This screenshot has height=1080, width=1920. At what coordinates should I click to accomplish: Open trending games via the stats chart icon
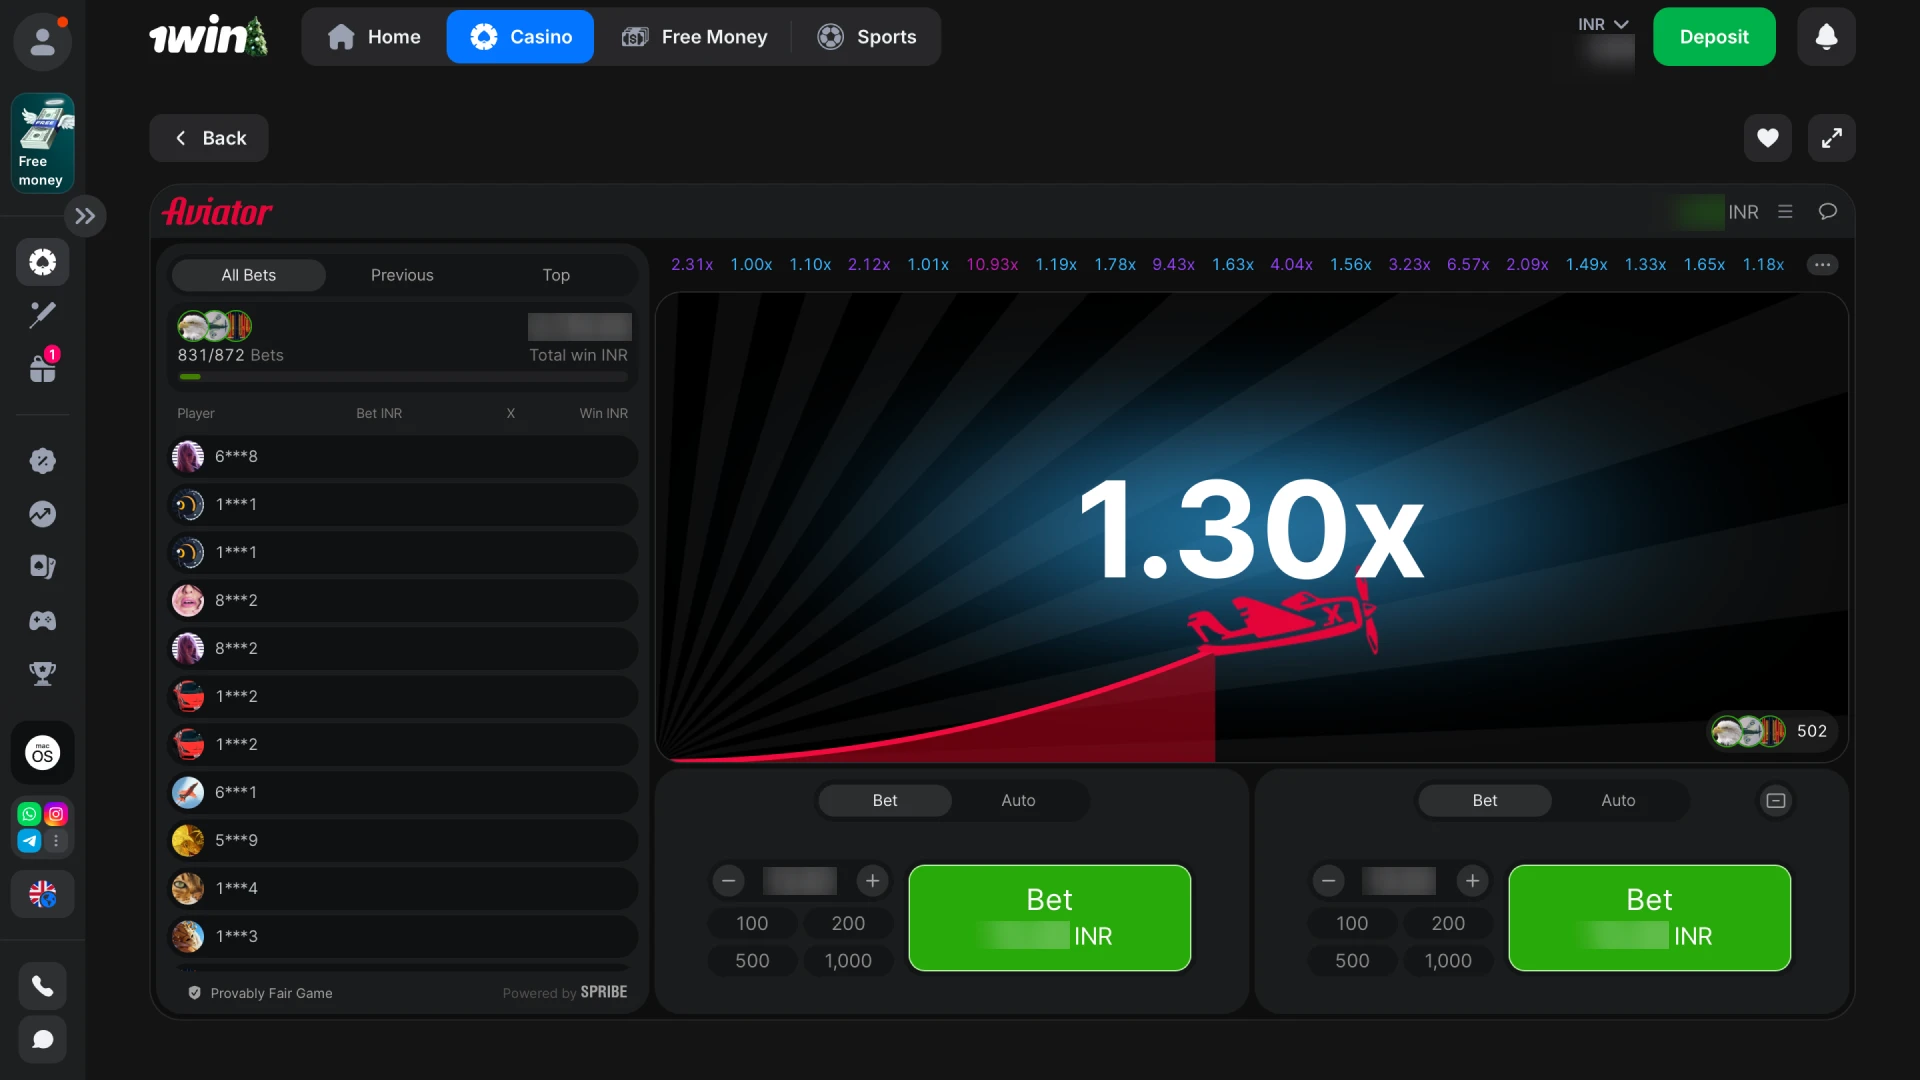pyautogui.click(x=43, y=513)
